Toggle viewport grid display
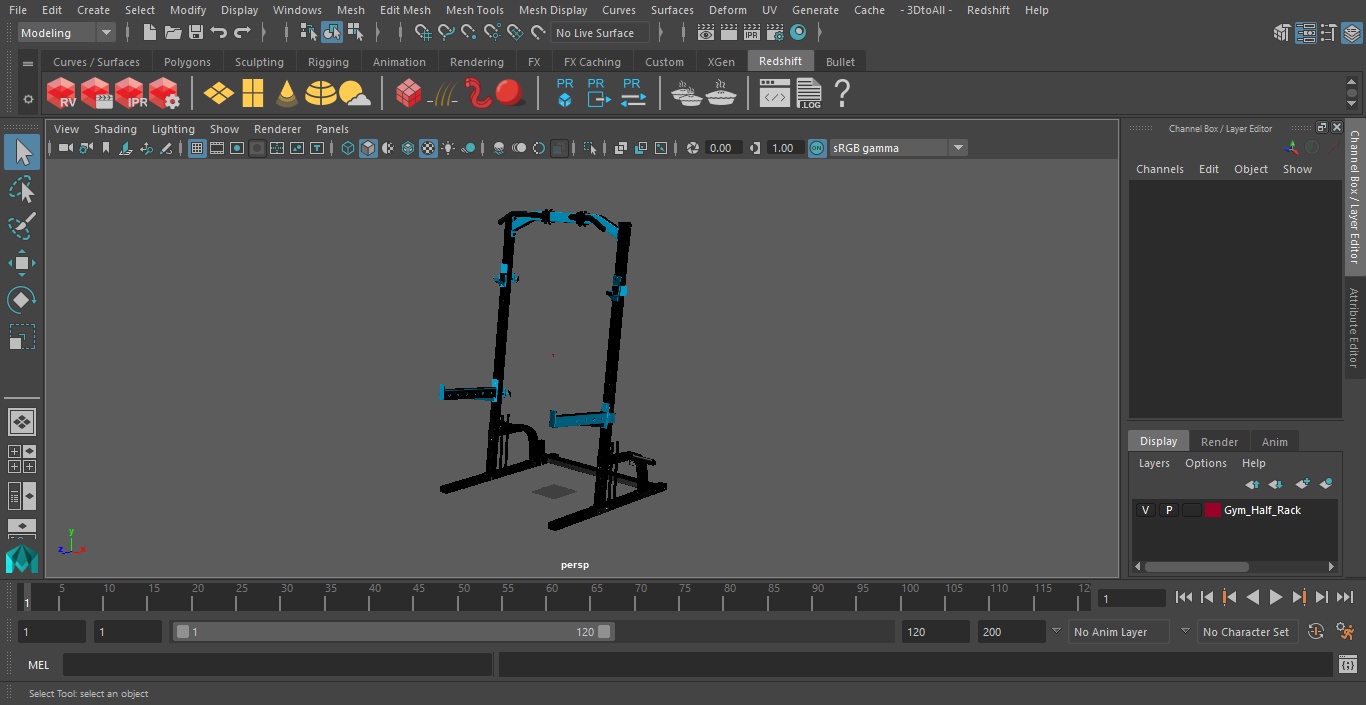 coord(197,148)
